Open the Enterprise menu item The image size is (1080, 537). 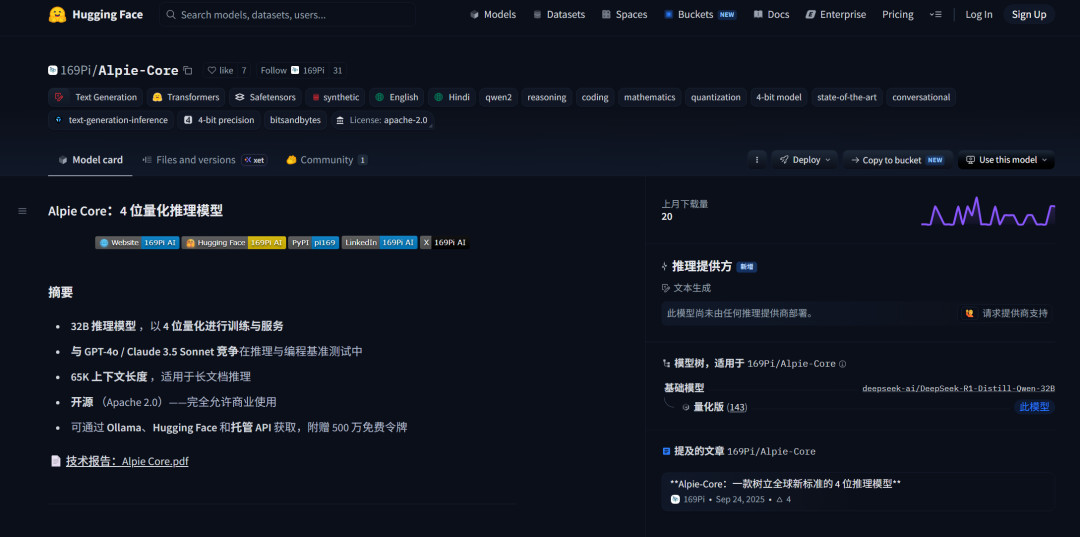click(x=835, y=14)
